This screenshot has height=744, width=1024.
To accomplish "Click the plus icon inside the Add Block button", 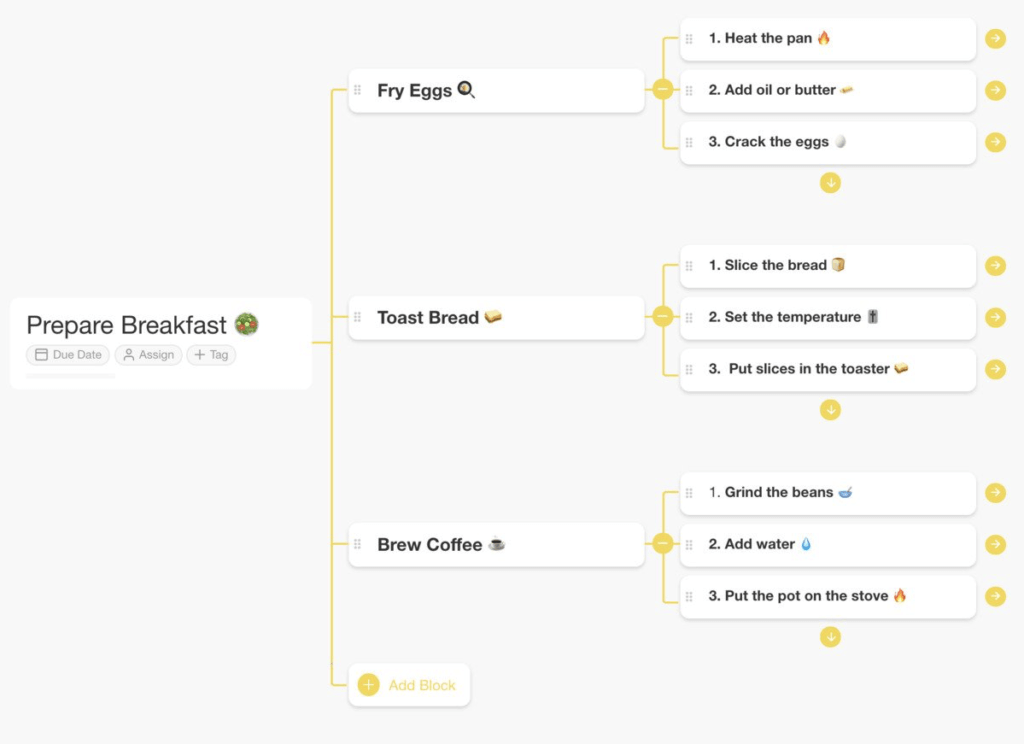I will (367, 684).
